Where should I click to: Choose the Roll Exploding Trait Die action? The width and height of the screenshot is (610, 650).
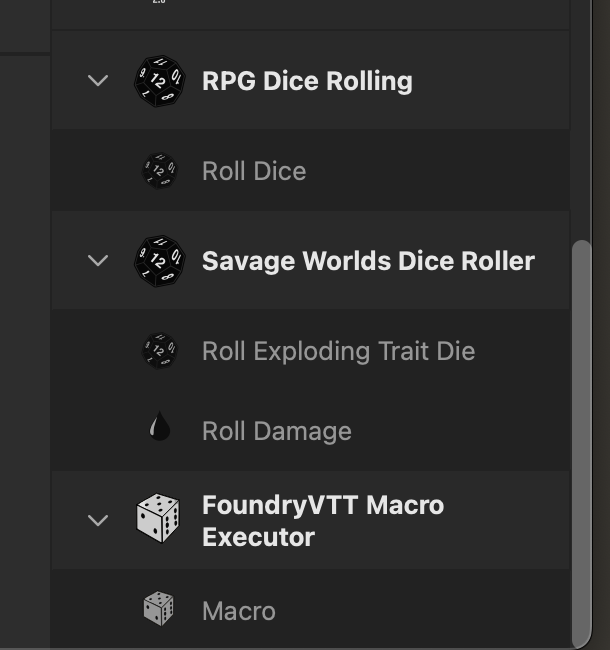[x=311, y=351]
